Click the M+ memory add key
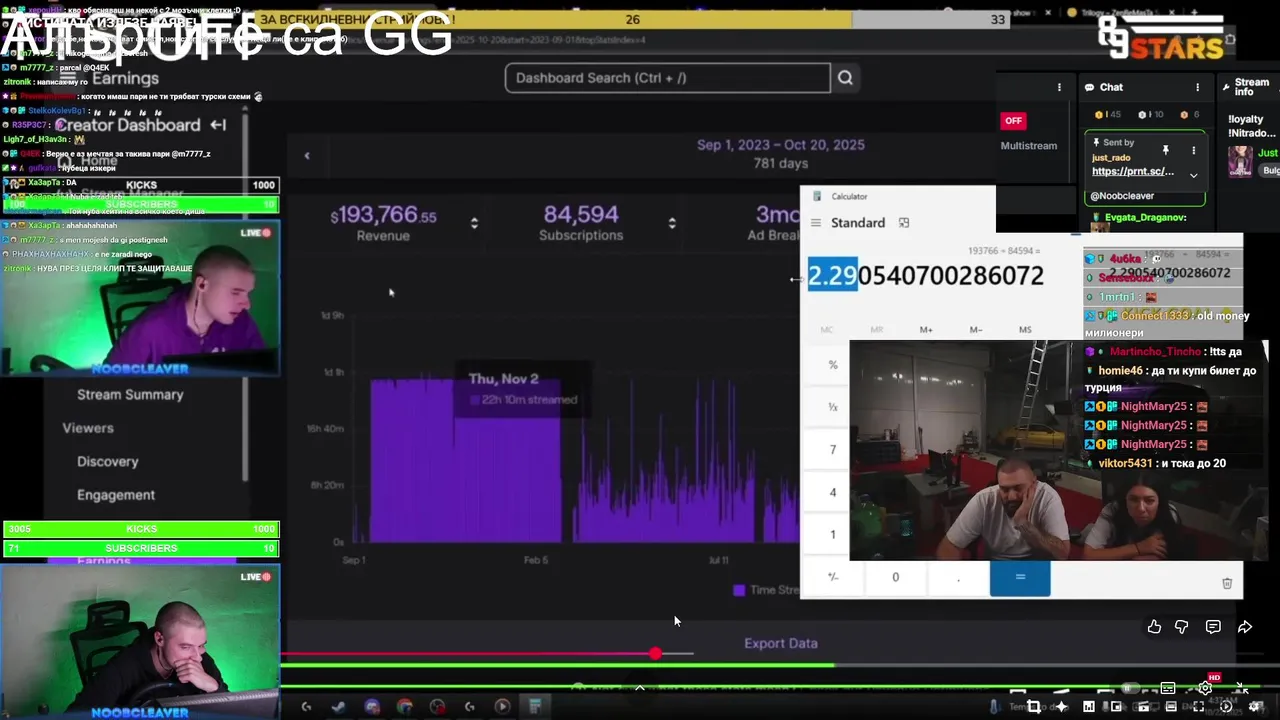 click(x=926, y=329)
